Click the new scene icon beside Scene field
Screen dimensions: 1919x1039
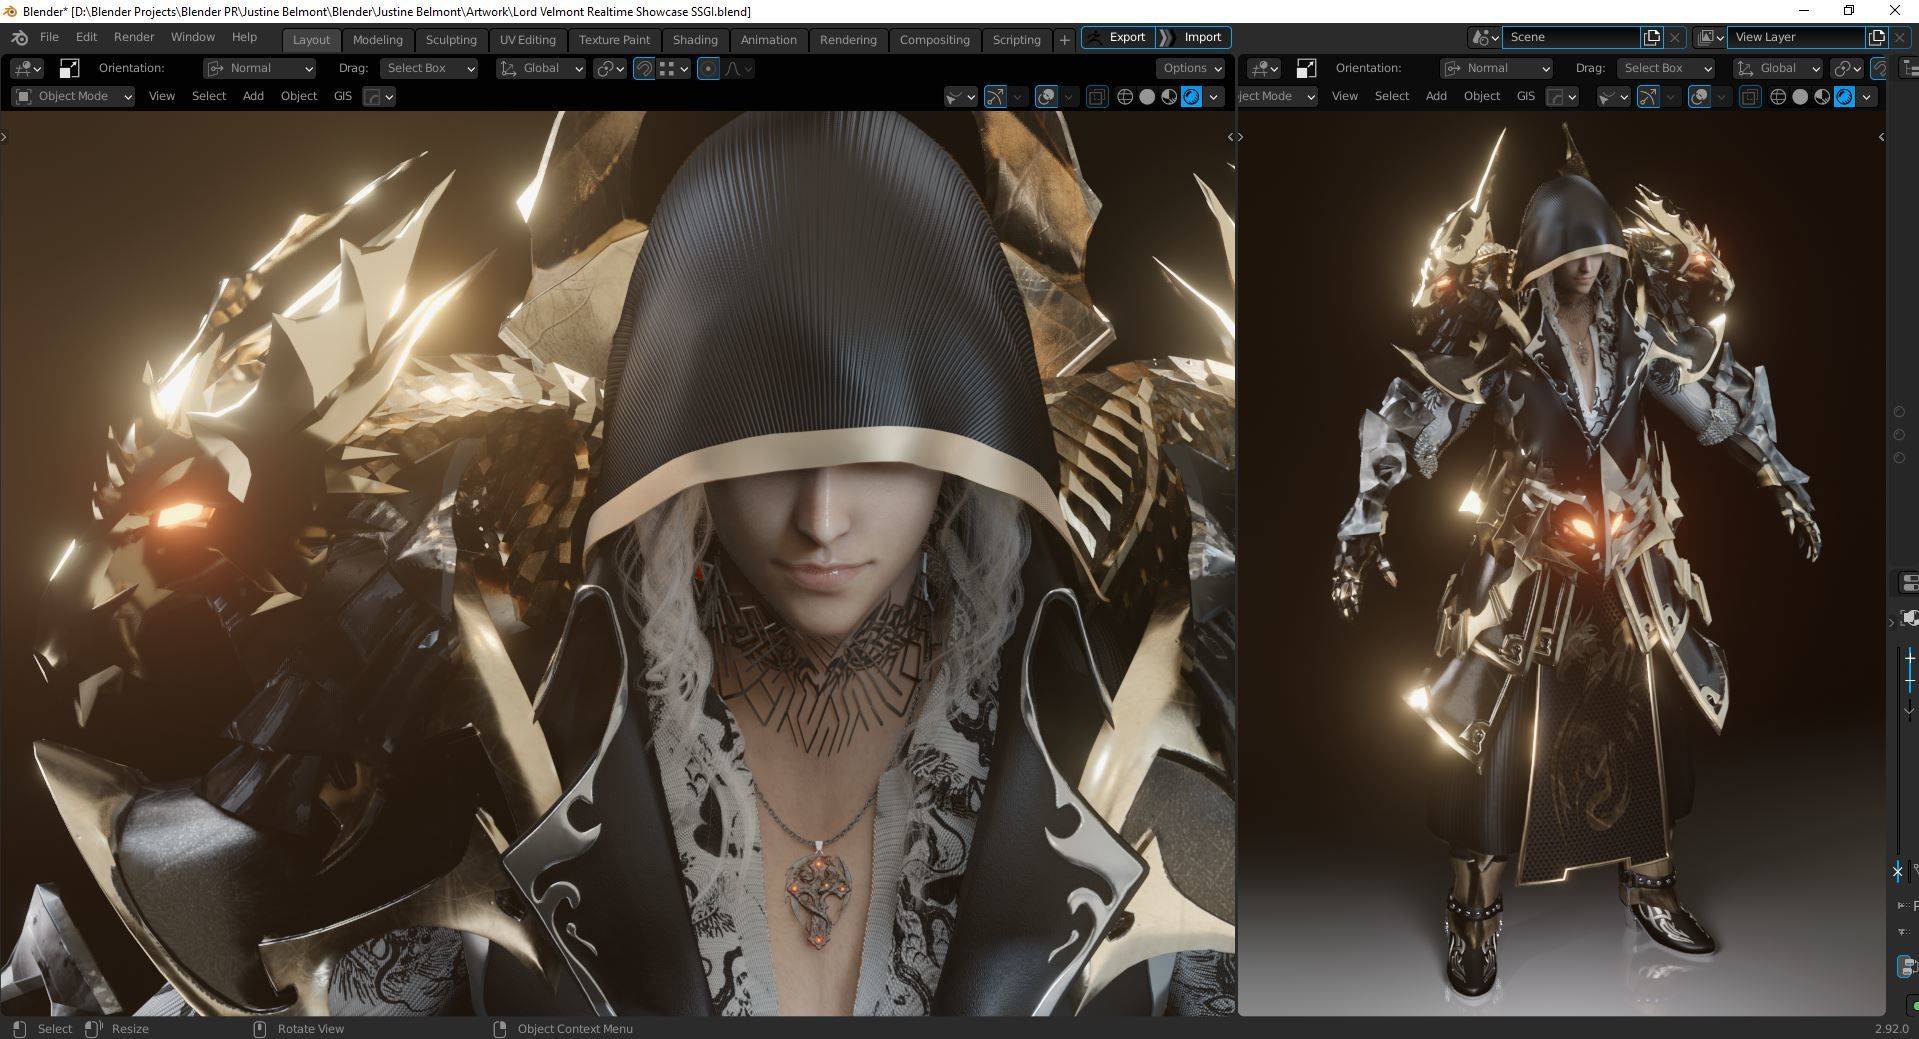[1651, 37]
